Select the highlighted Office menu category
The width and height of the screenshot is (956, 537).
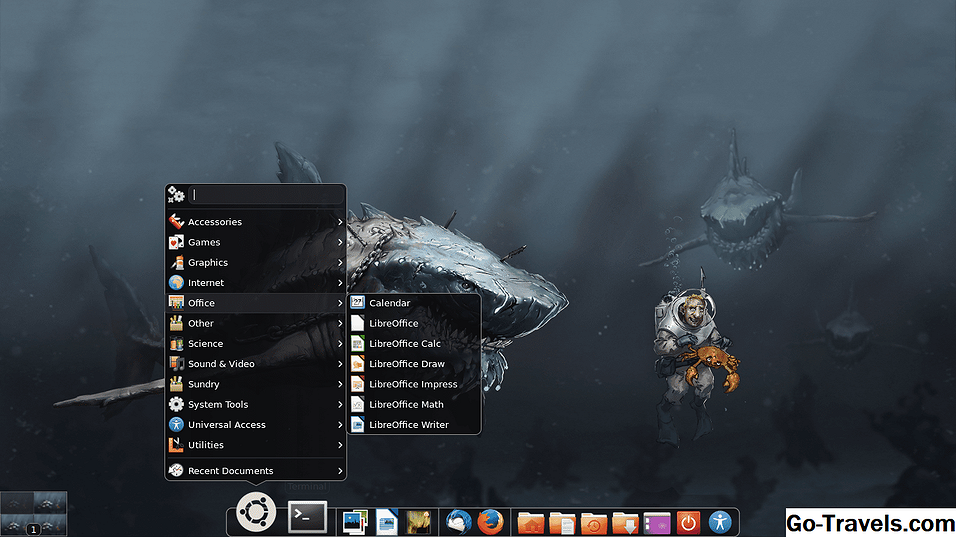tap(255, 303)
